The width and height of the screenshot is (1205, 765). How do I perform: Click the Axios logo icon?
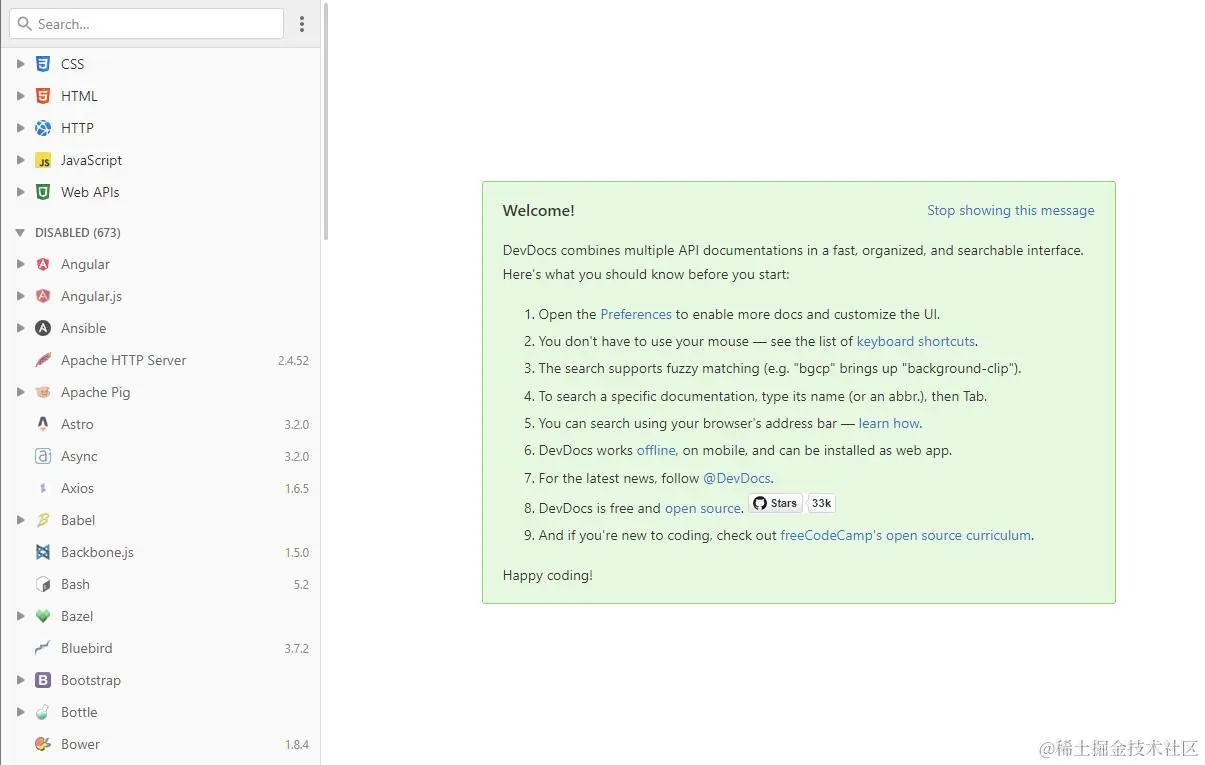[x=43, y=488]
